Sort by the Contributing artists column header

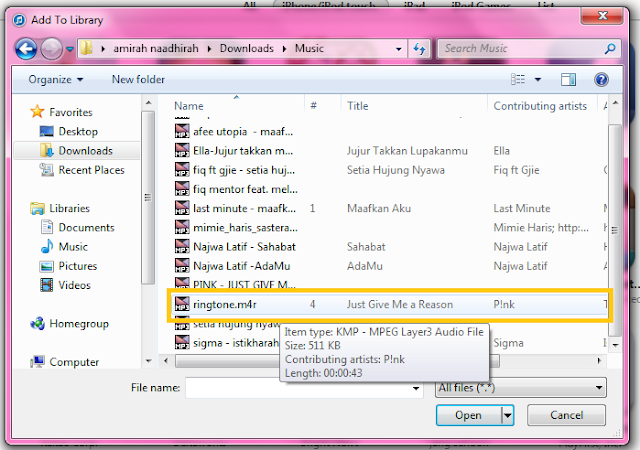(x=542, y=106)
